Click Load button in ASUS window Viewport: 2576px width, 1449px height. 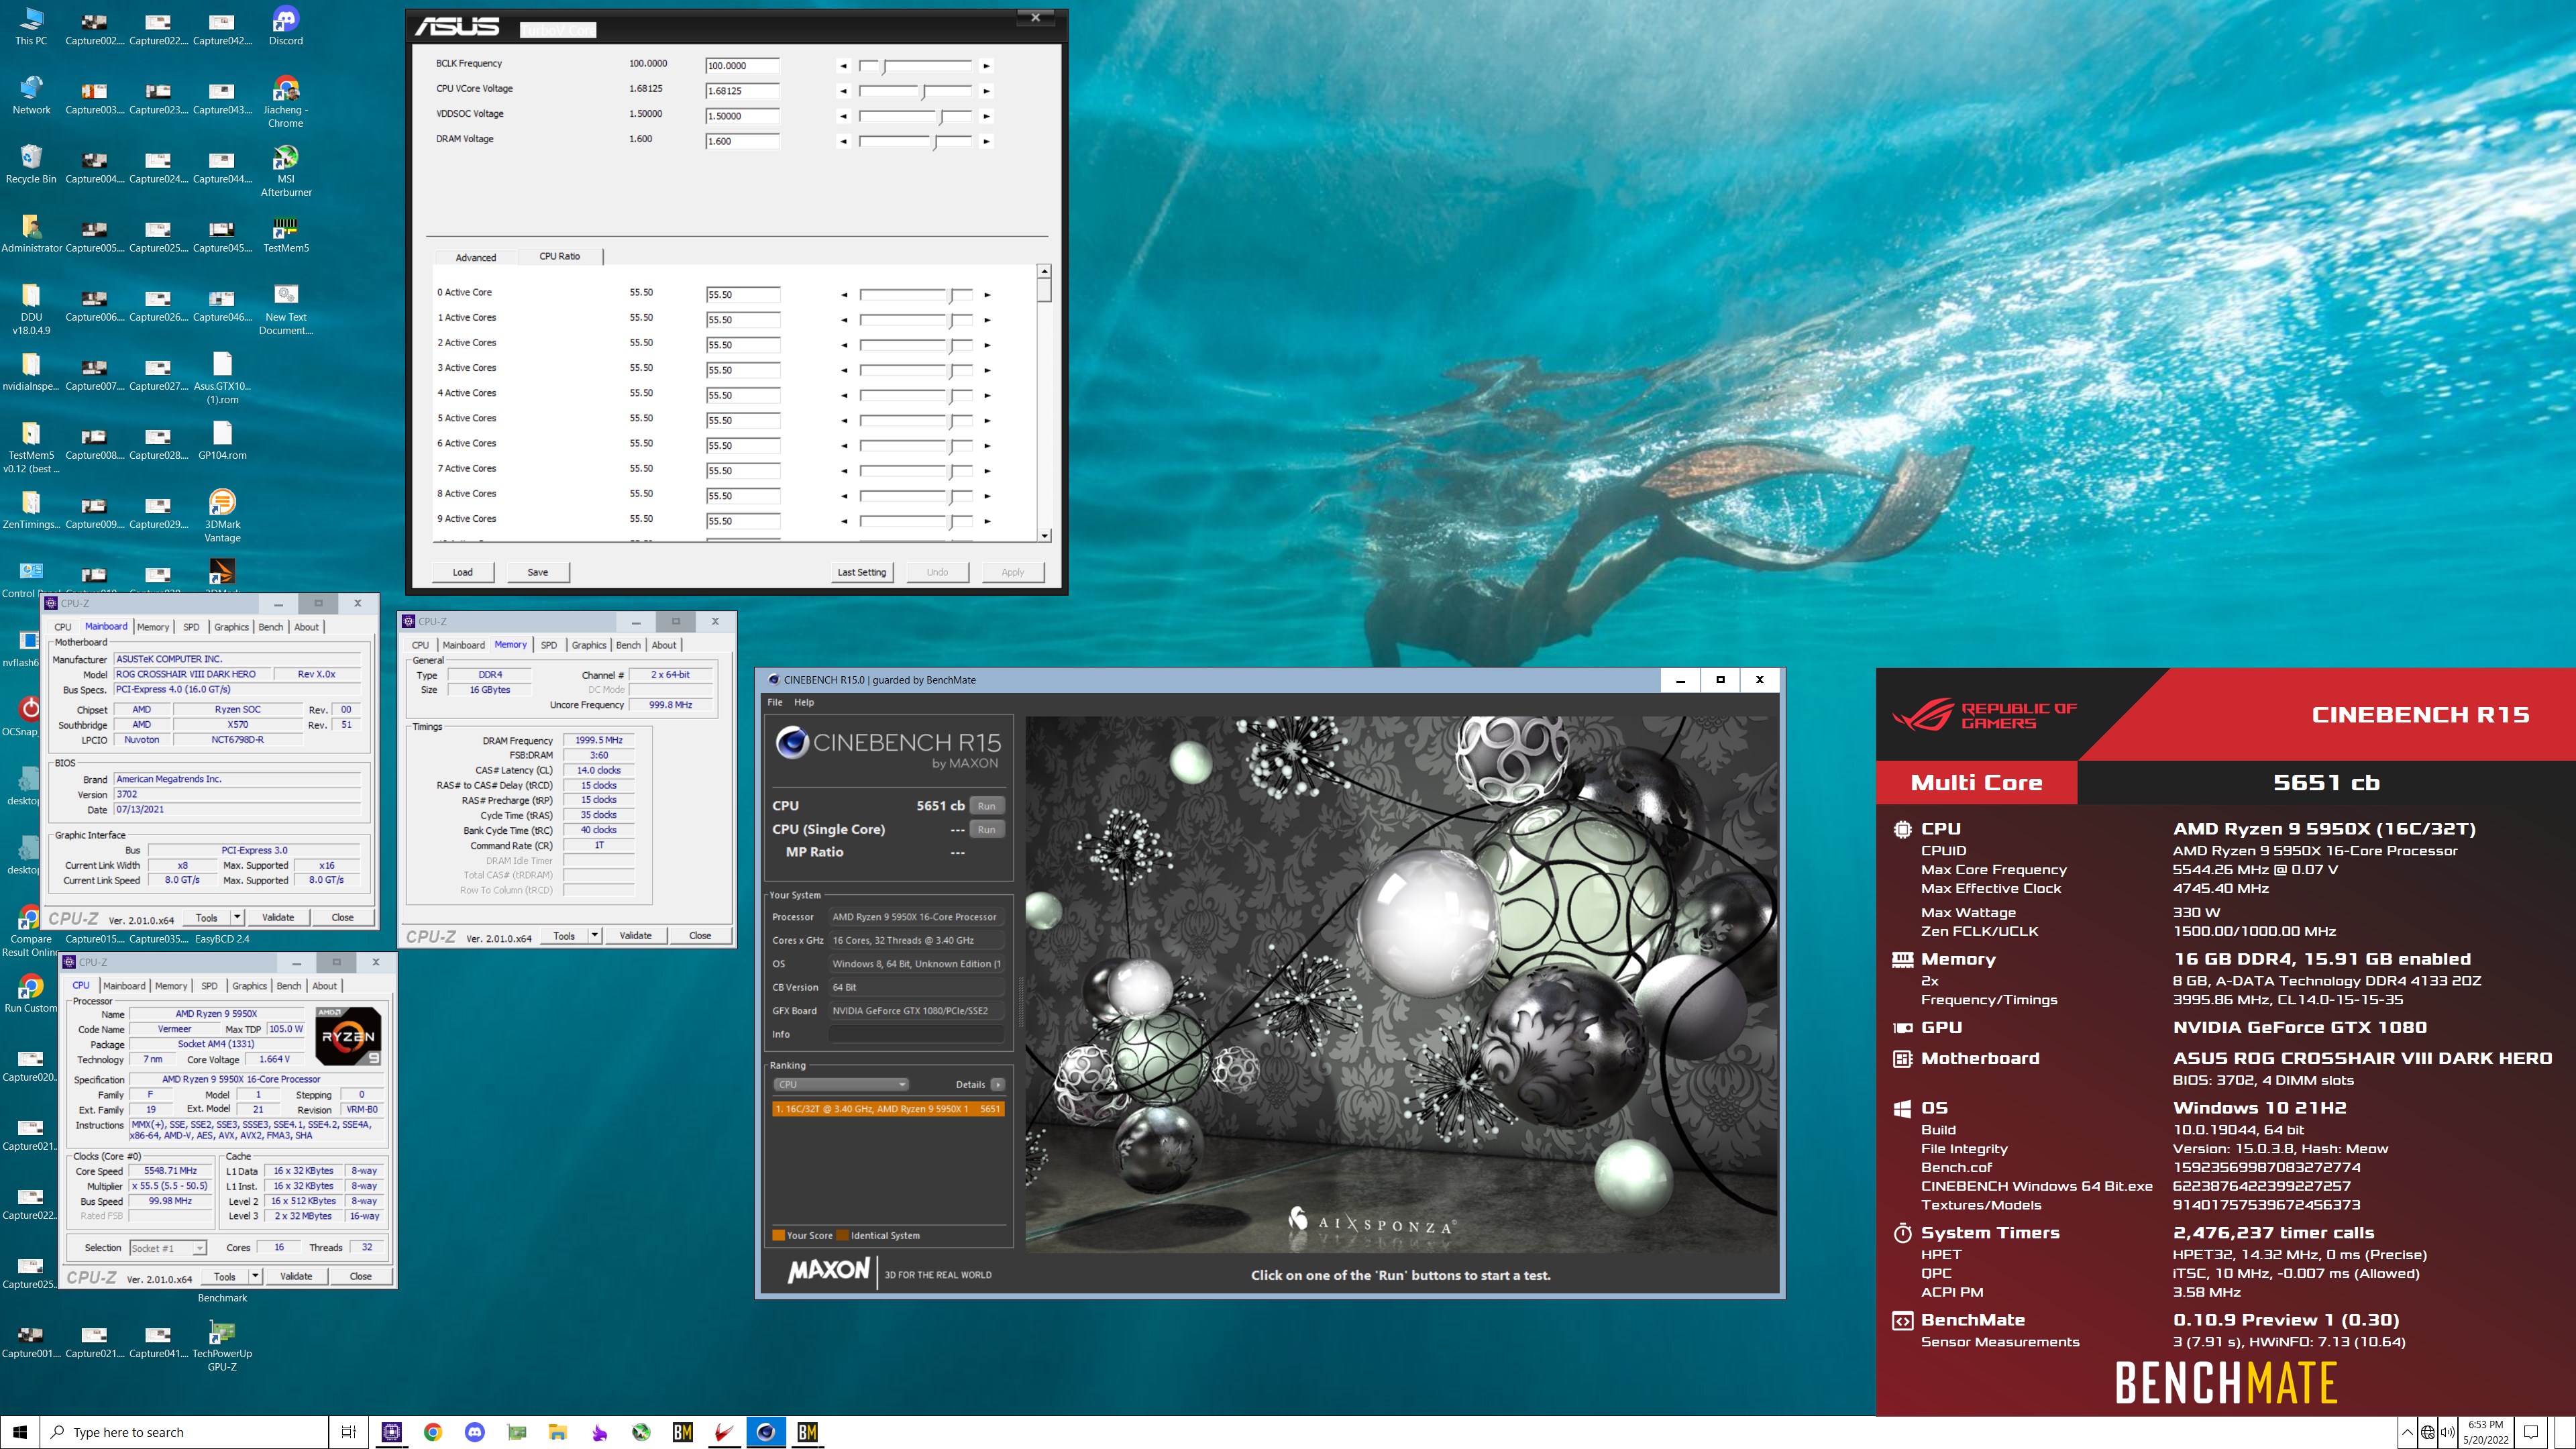[x=463, y=572]
